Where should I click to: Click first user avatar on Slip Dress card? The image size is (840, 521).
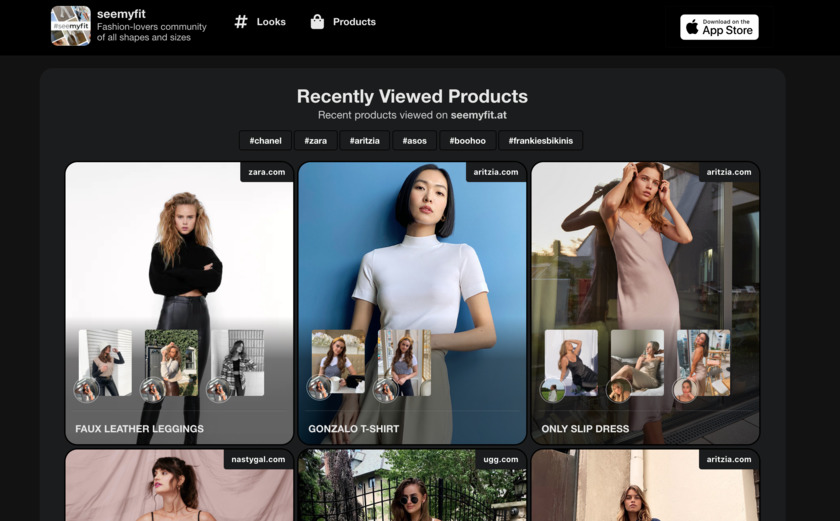point(552,390)
